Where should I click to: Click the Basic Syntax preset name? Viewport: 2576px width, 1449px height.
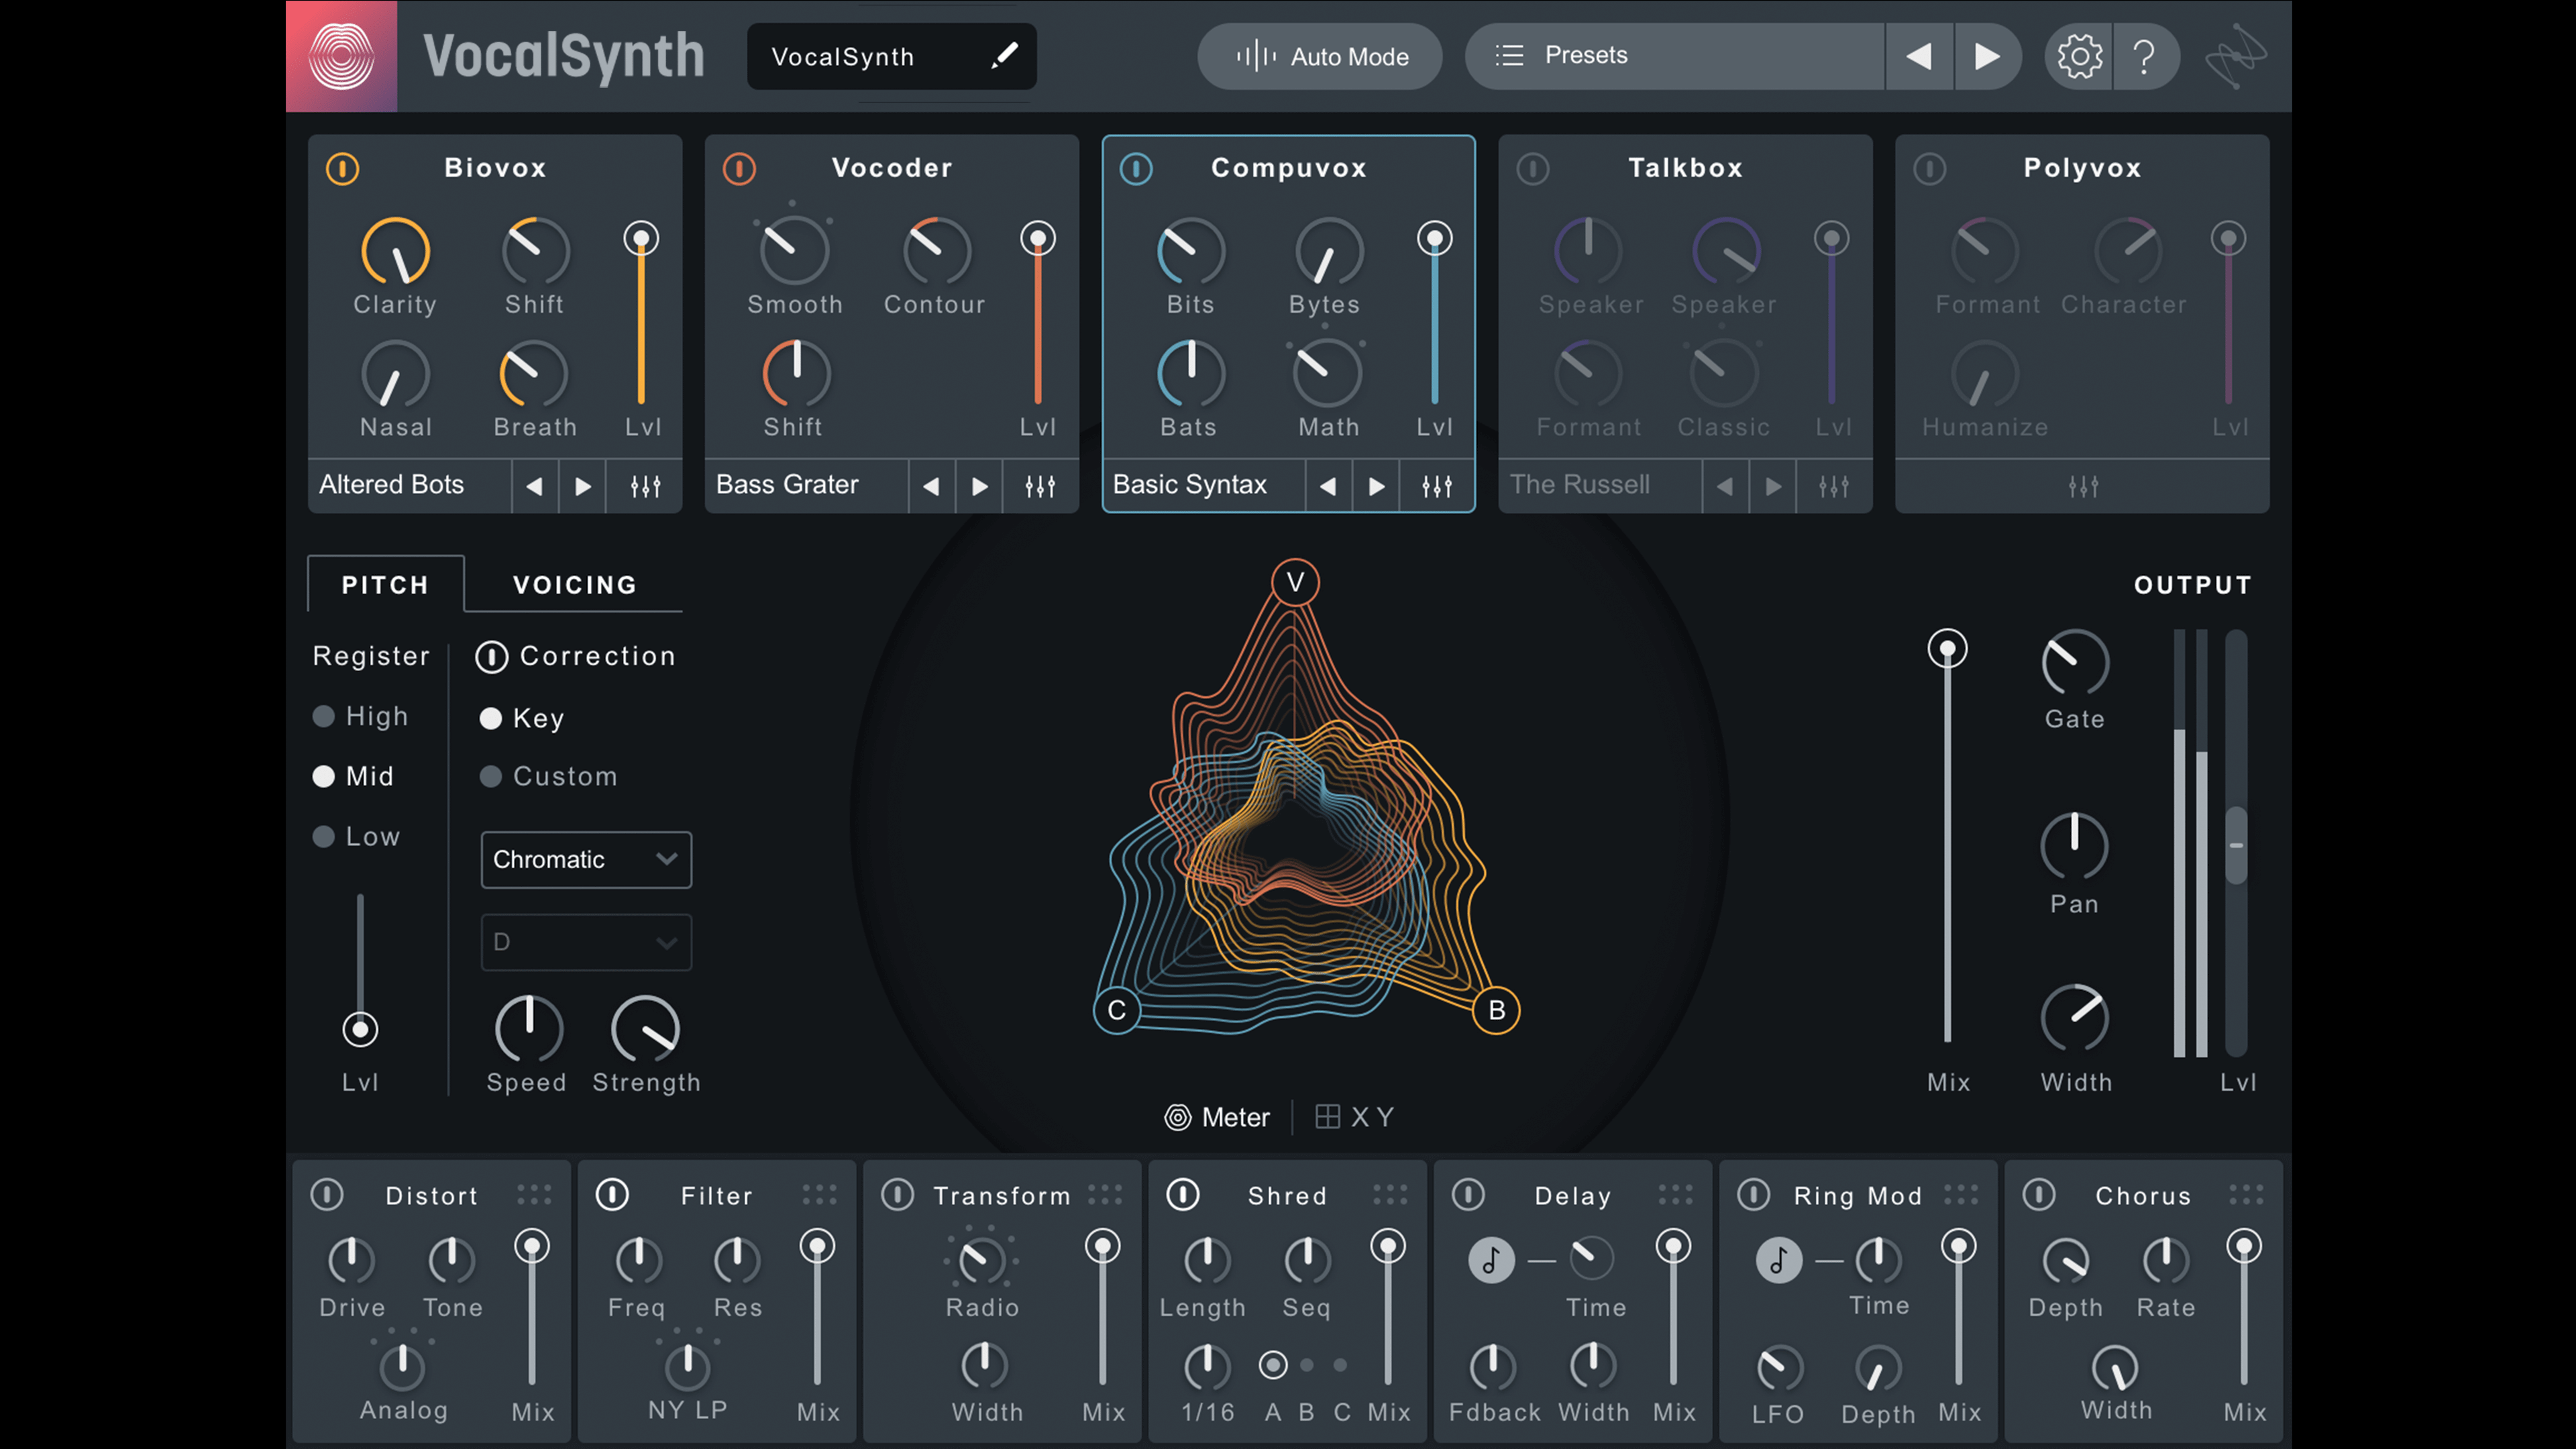click(x=1189, y=484)
